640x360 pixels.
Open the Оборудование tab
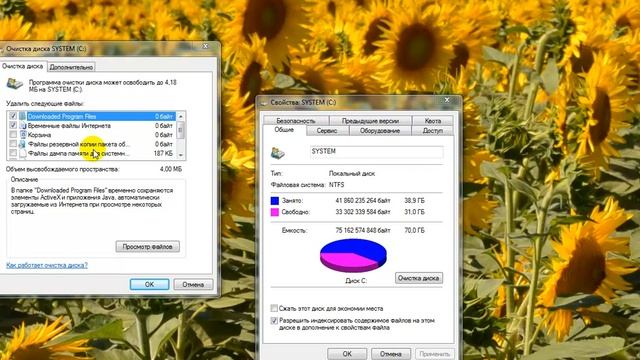tap(380, 131)
